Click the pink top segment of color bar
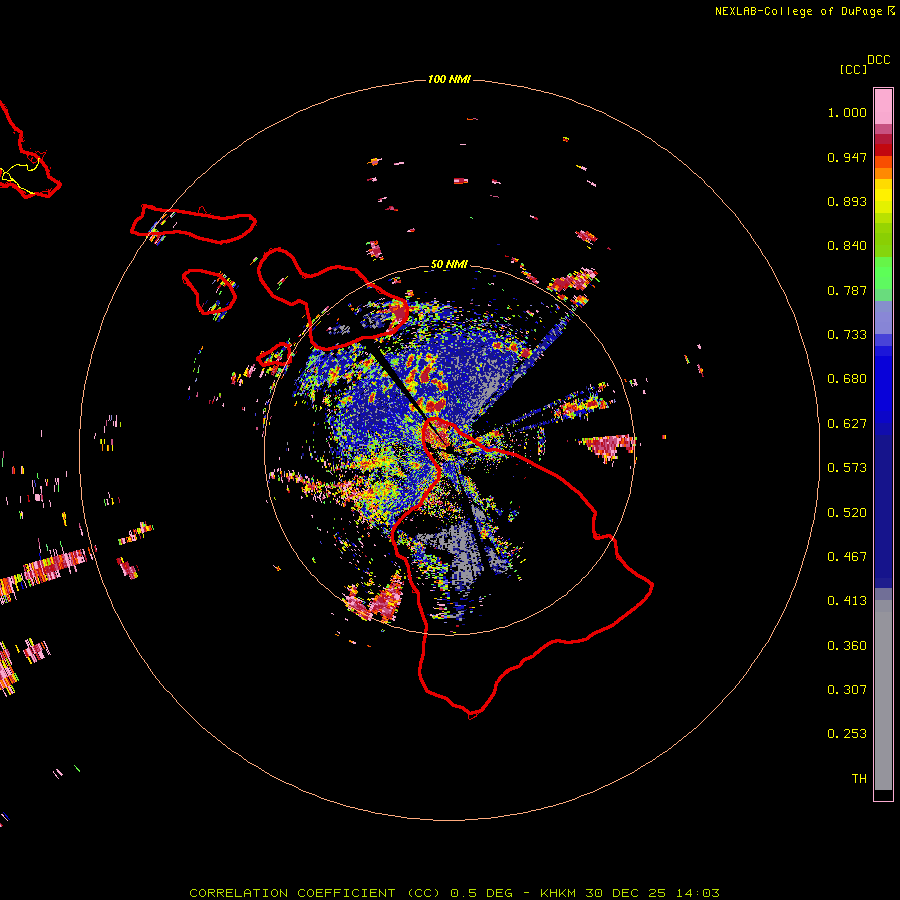Screen dimensions: 900x900 coord(883,107)
